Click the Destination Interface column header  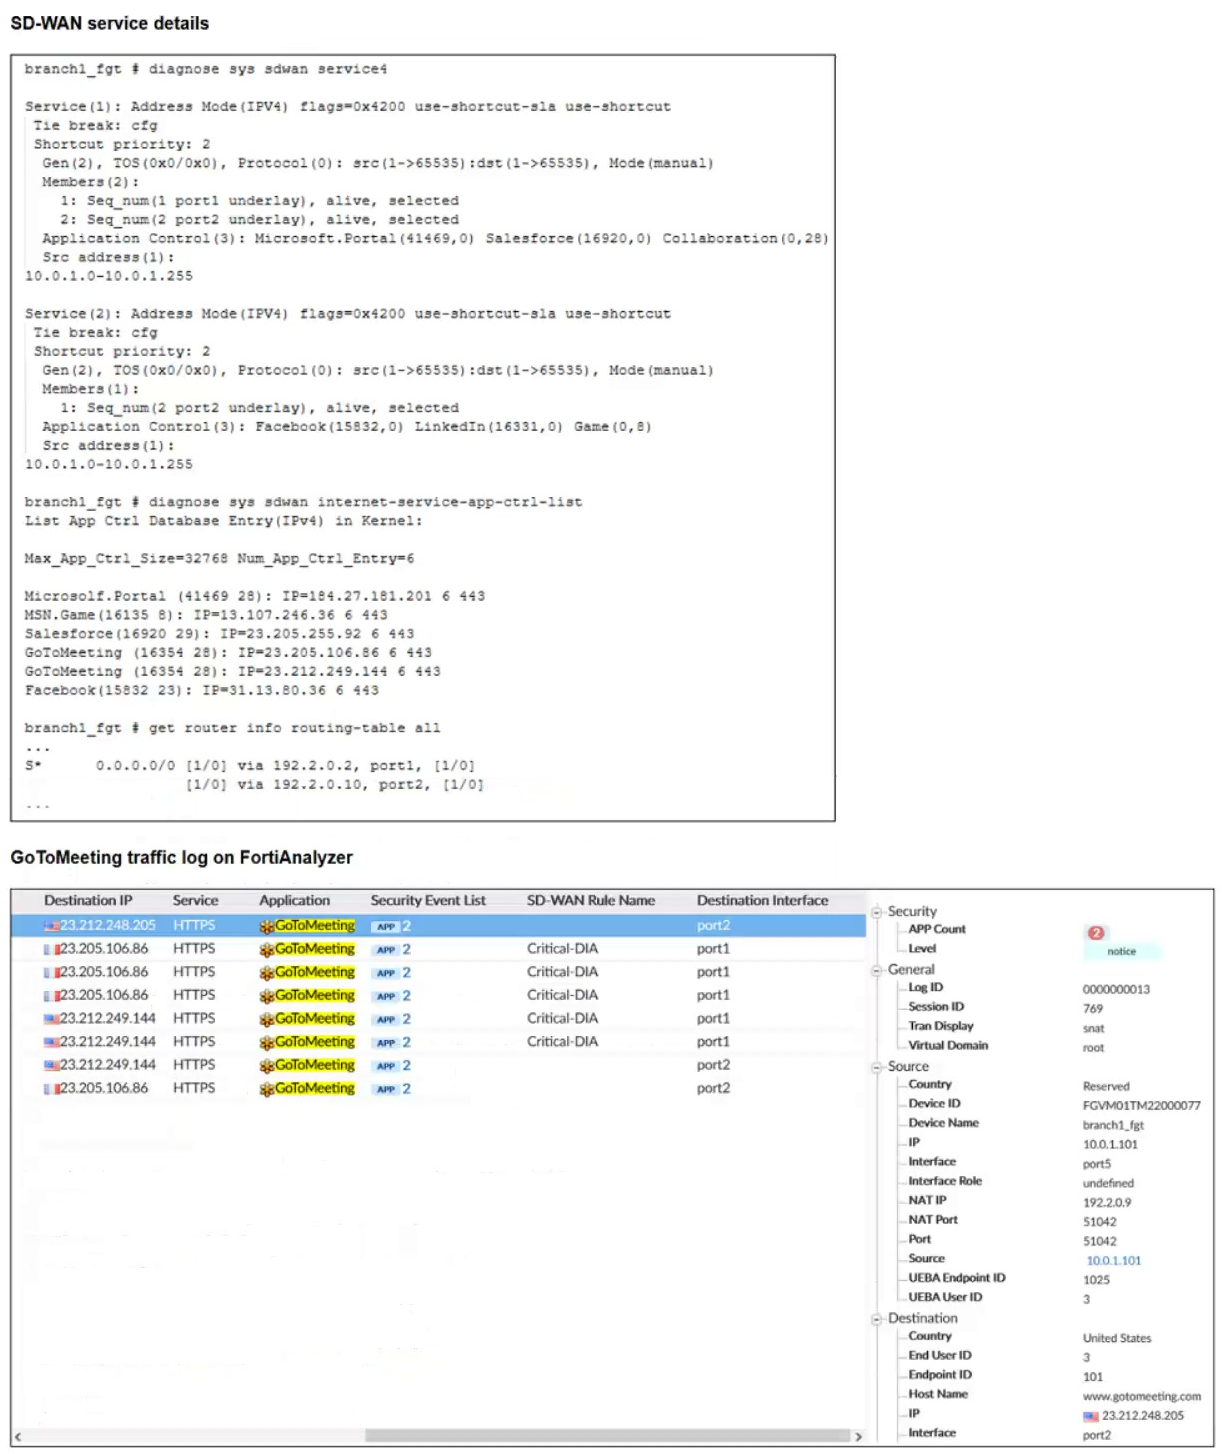tap(762, 900)
